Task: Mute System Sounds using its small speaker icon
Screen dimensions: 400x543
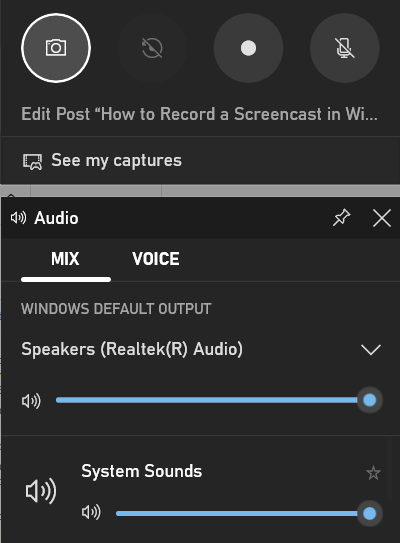Action: coord(91,512)
